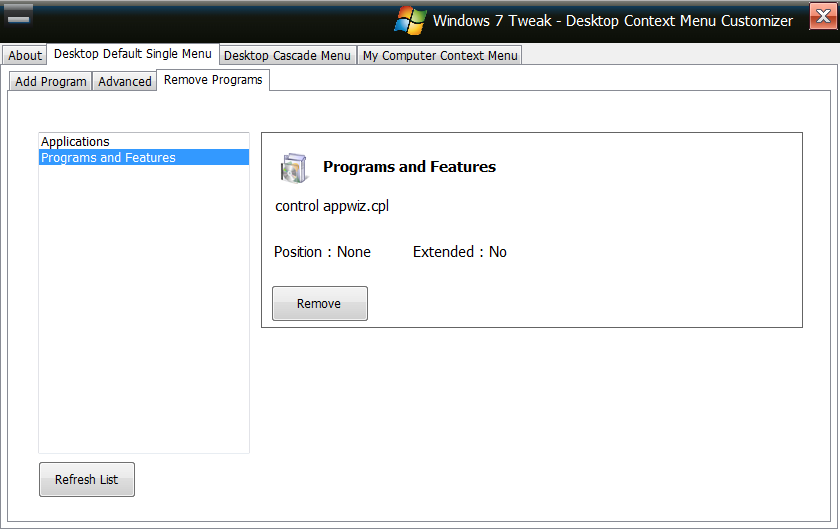Image resolution: width=840 pixels, height=530 pixels.
Task: Open the Desktop Cascade Menu tab
Action: click(287, 55)
